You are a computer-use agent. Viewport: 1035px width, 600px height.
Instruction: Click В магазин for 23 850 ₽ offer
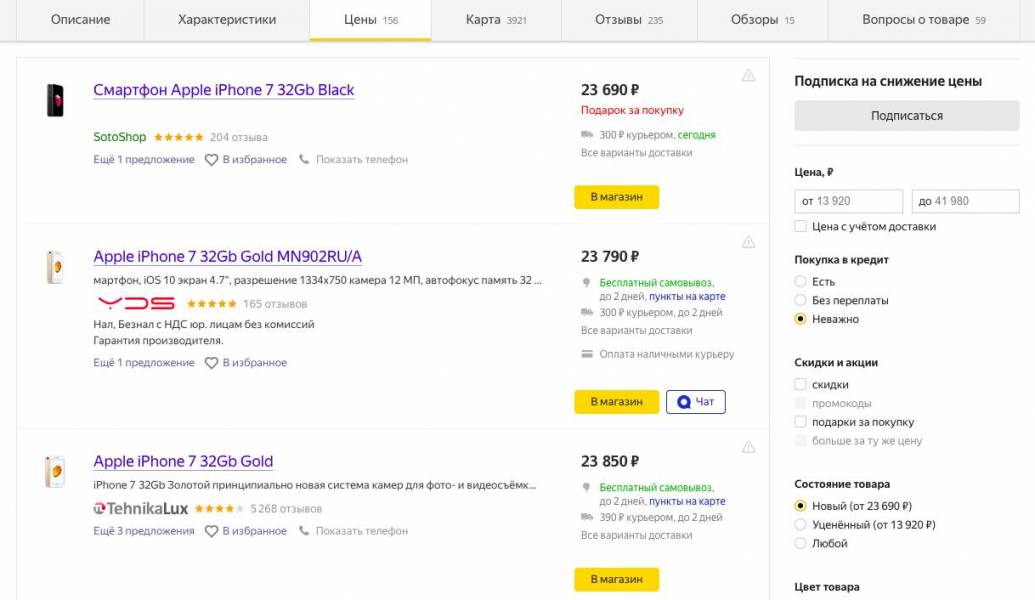coord(617,579)
